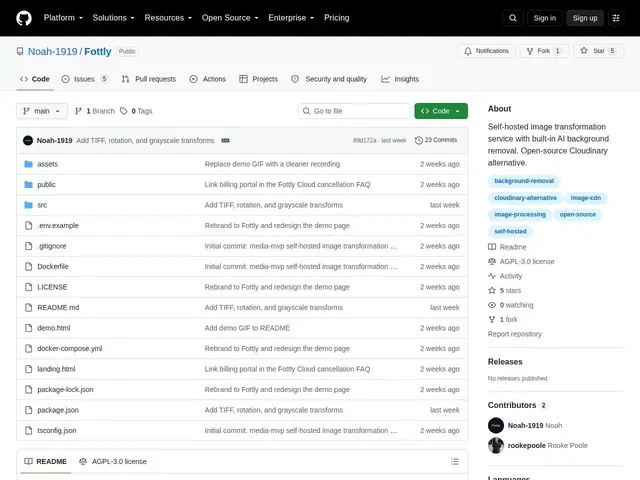Switch to the Code tab
This screenshot has width=640, height=480.
point(35,79)
